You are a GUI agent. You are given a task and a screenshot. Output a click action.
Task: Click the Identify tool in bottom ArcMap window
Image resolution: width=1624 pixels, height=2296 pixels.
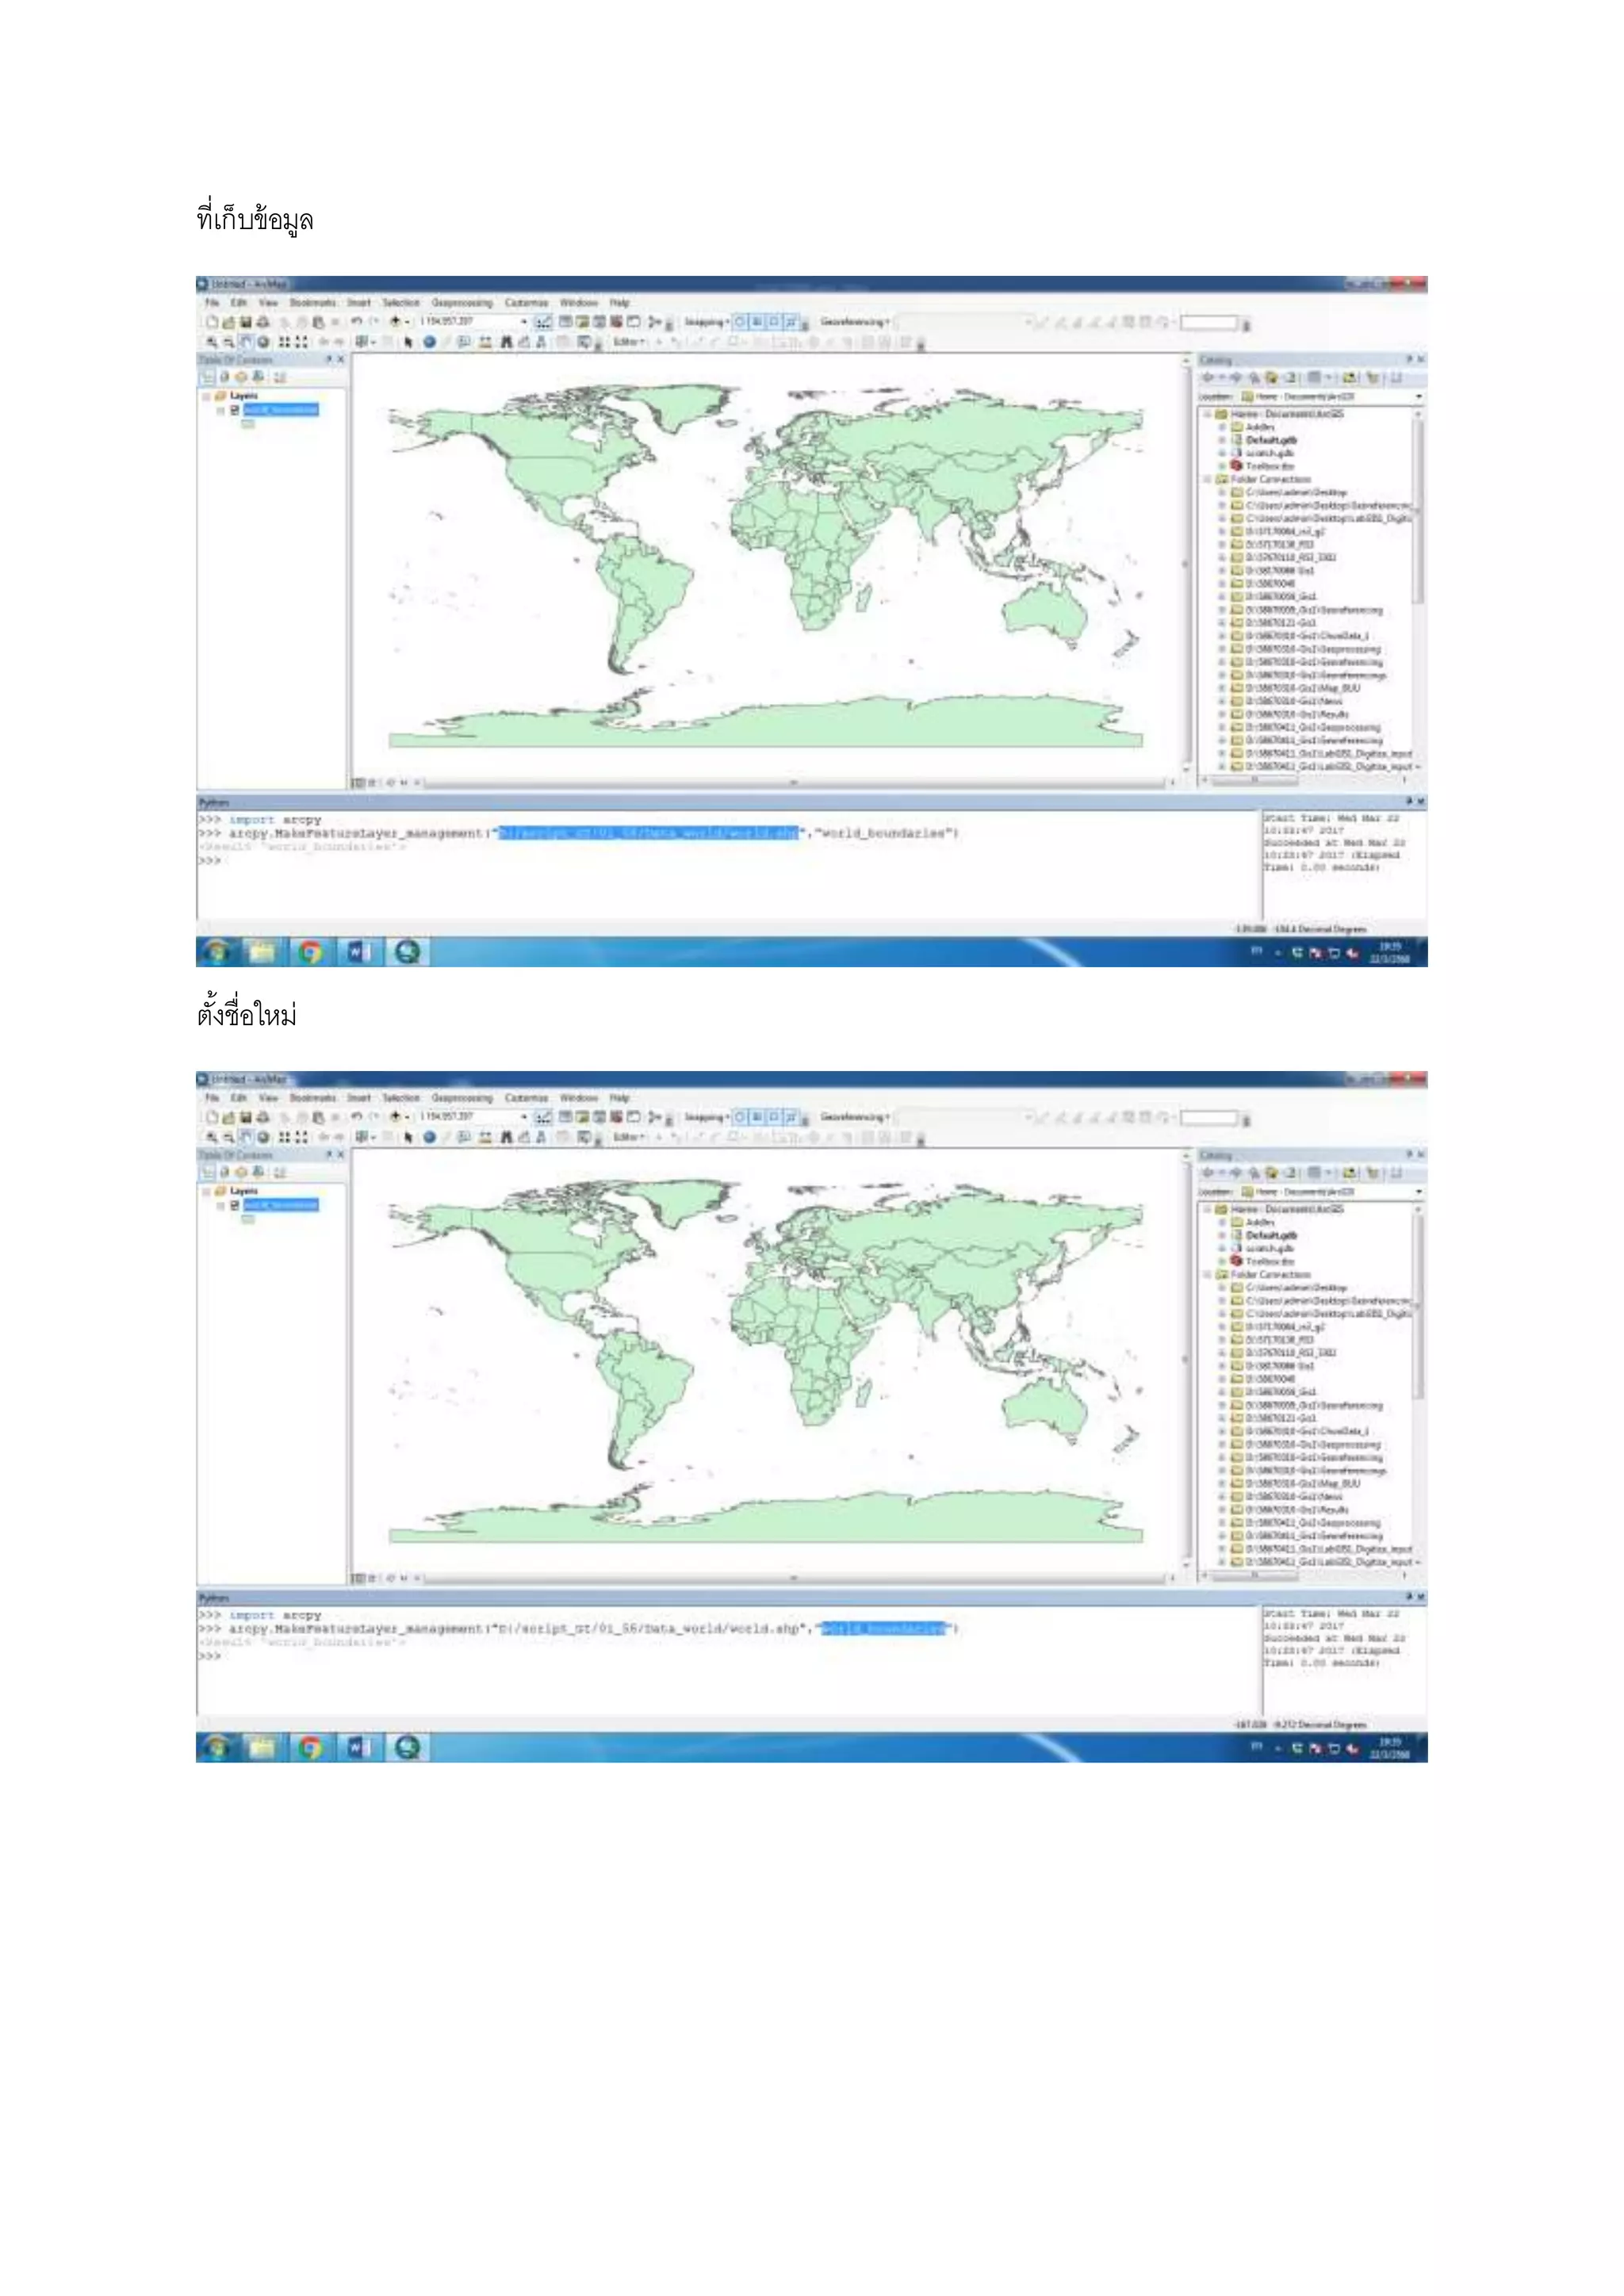(429, 1137)
